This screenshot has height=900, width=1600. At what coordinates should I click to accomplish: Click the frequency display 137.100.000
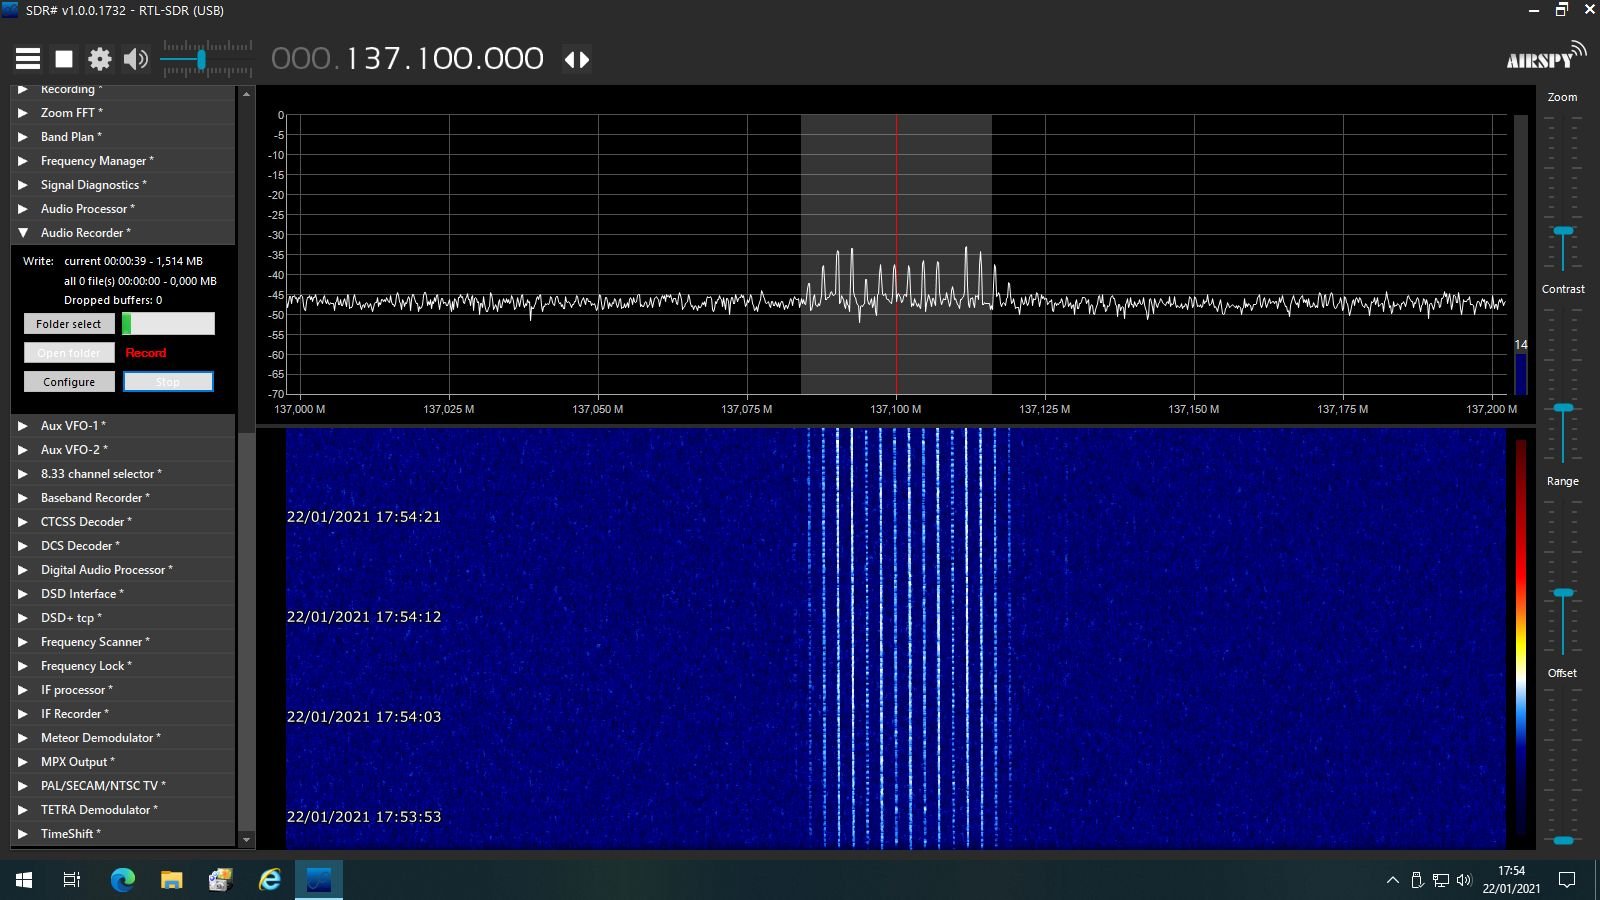coord(407,59)
